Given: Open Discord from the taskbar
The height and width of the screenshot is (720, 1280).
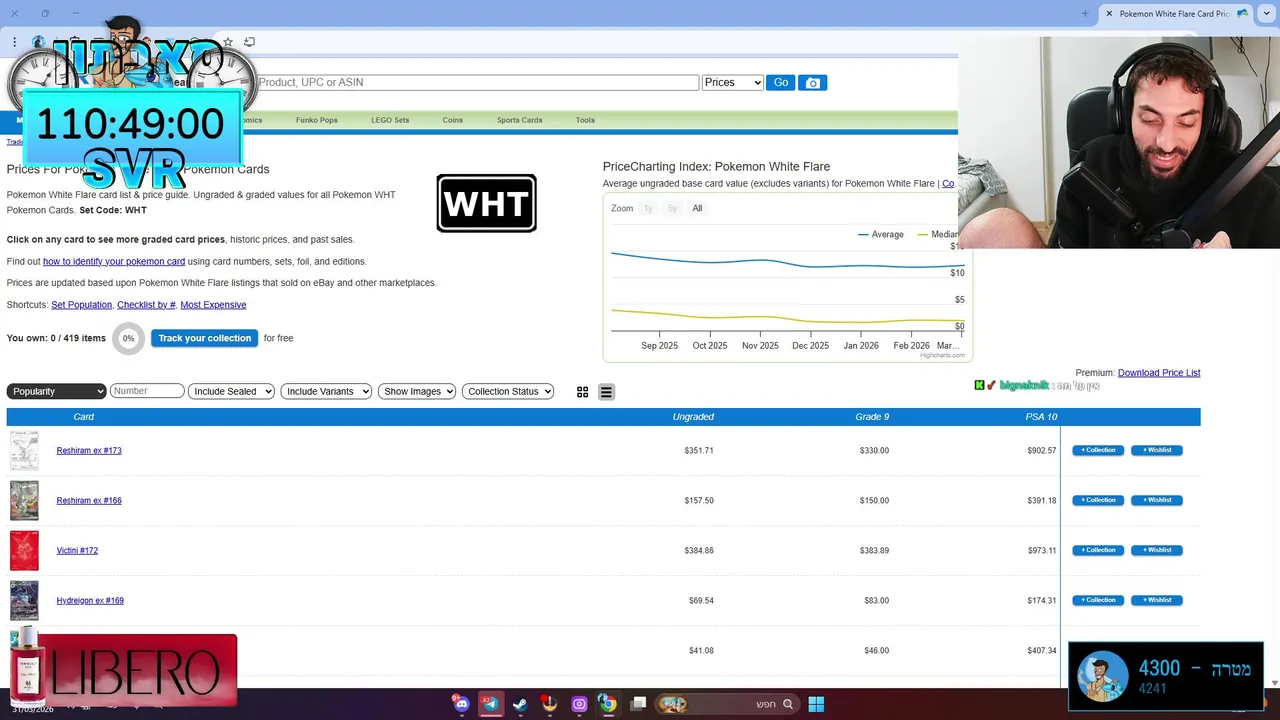Looking at the screenshot, I should pos(461,704).
